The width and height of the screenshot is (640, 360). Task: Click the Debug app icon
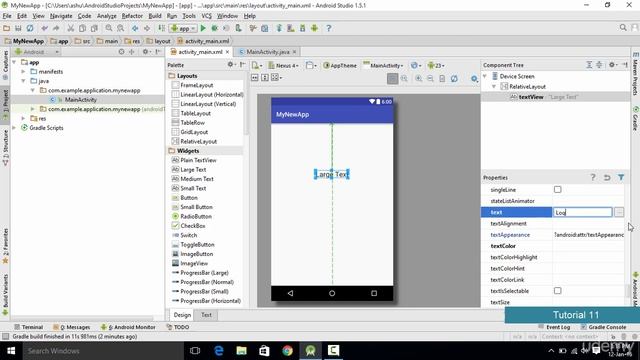click(214, 28)
